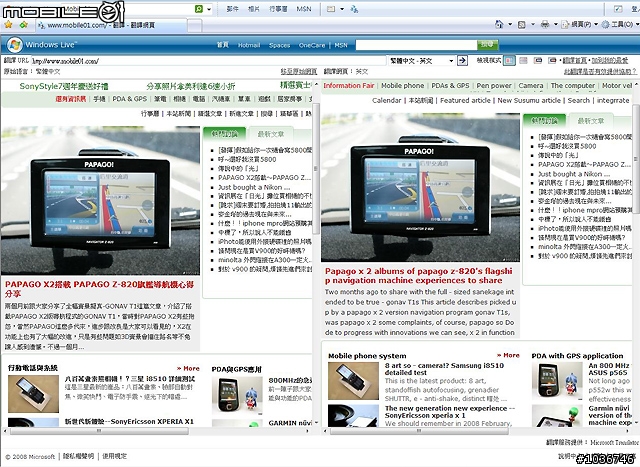Click New Susumu article link
The width and height of the screenshot is (640, 467).
(529, 100)
